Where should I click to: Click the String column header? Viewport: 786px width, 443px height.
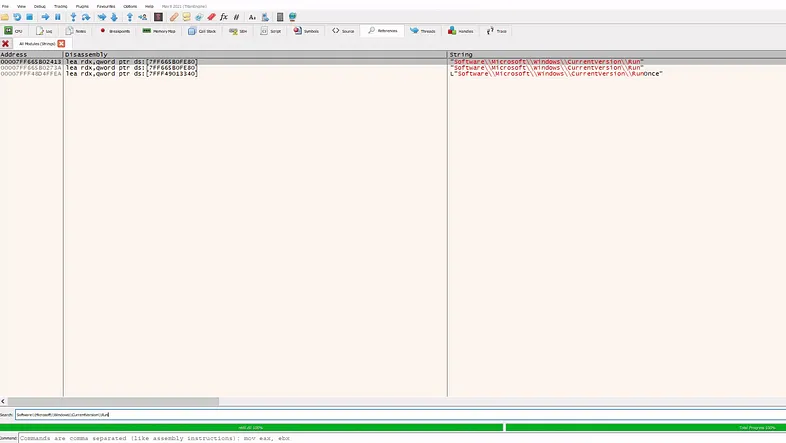point(617,54)
